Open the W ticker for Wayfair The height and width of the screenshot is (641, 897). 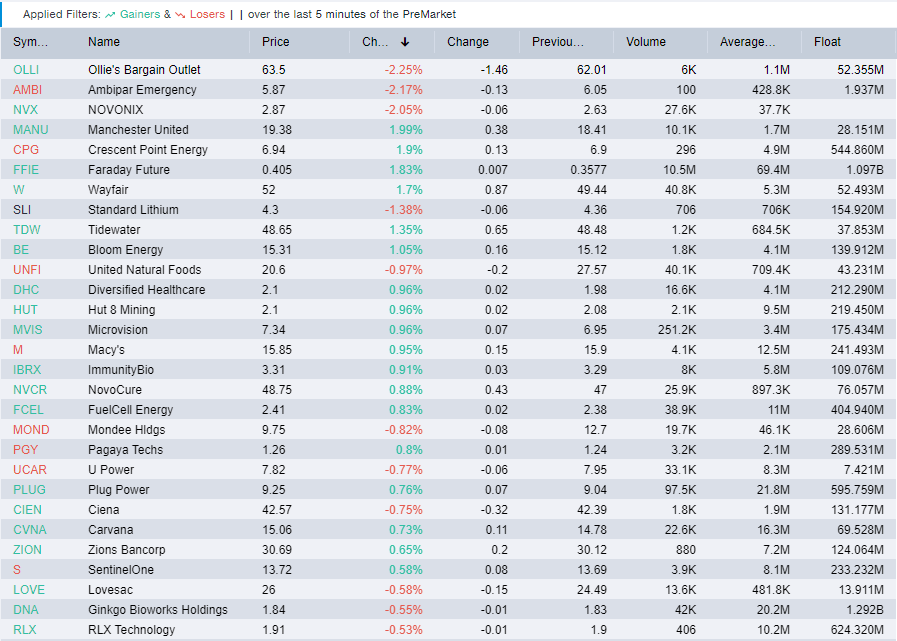(x=19, y=190)
